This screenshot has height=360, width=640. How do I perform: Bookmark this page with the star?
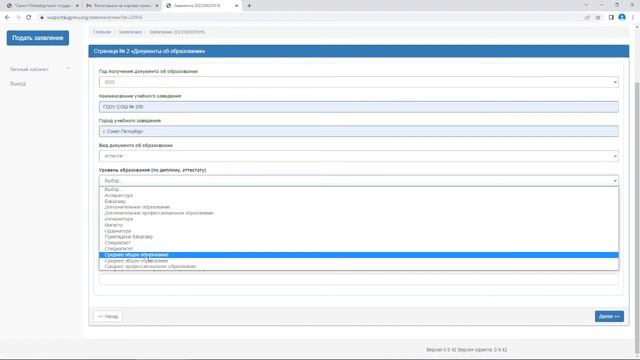coord(598,18)
